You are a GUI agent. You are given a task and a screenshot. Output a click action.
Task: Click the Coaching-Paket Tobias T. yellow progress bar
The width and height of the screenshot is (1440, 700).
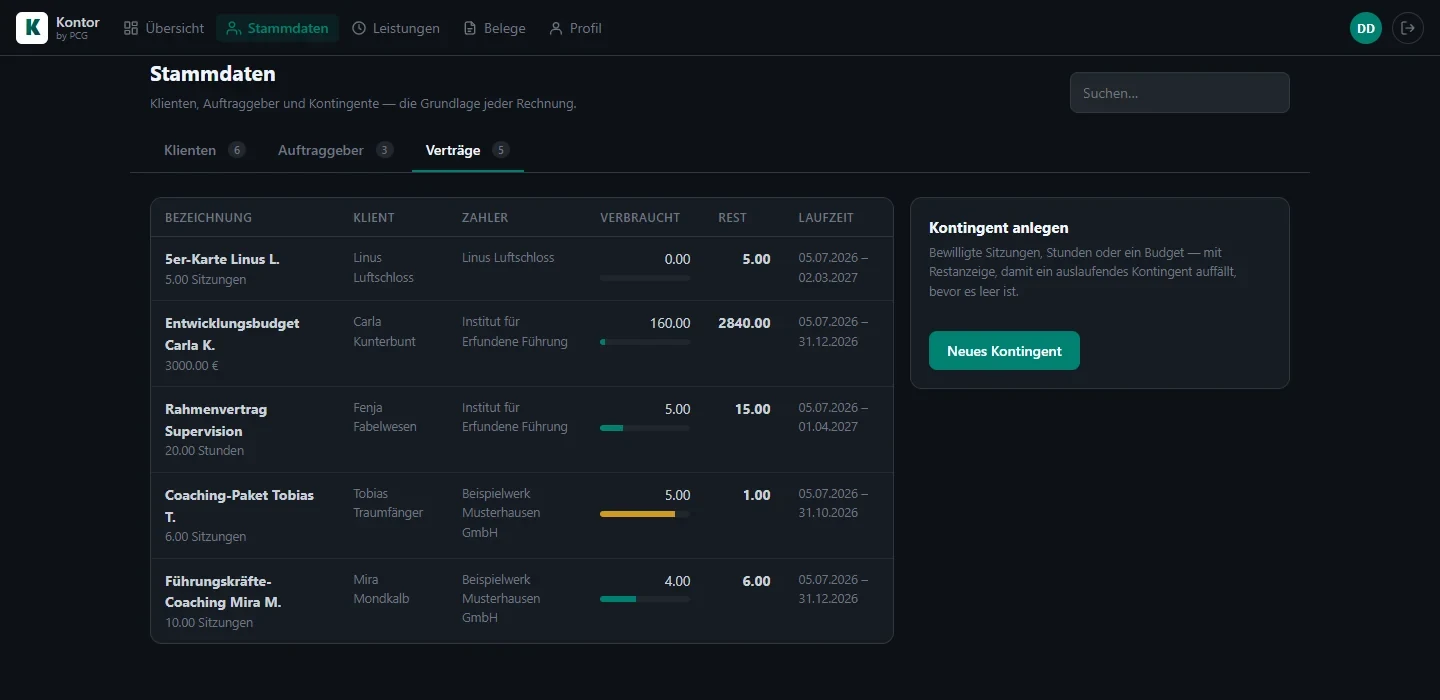click(x=645, y=514)
